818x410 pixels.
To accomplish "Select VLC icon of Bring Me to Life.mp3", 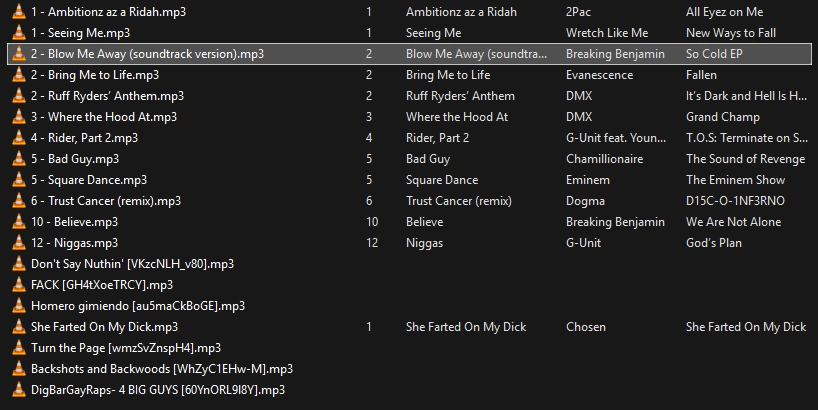I will click(19, 75).
